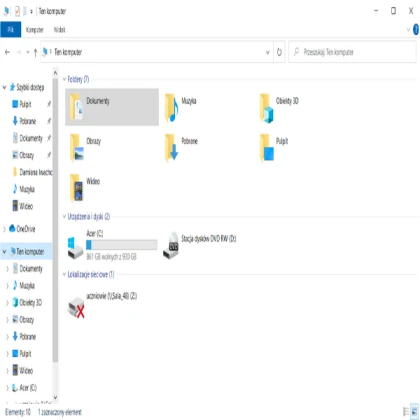Click the navigation pane scrollbar

pyautogui.click(x=55, y=220)
